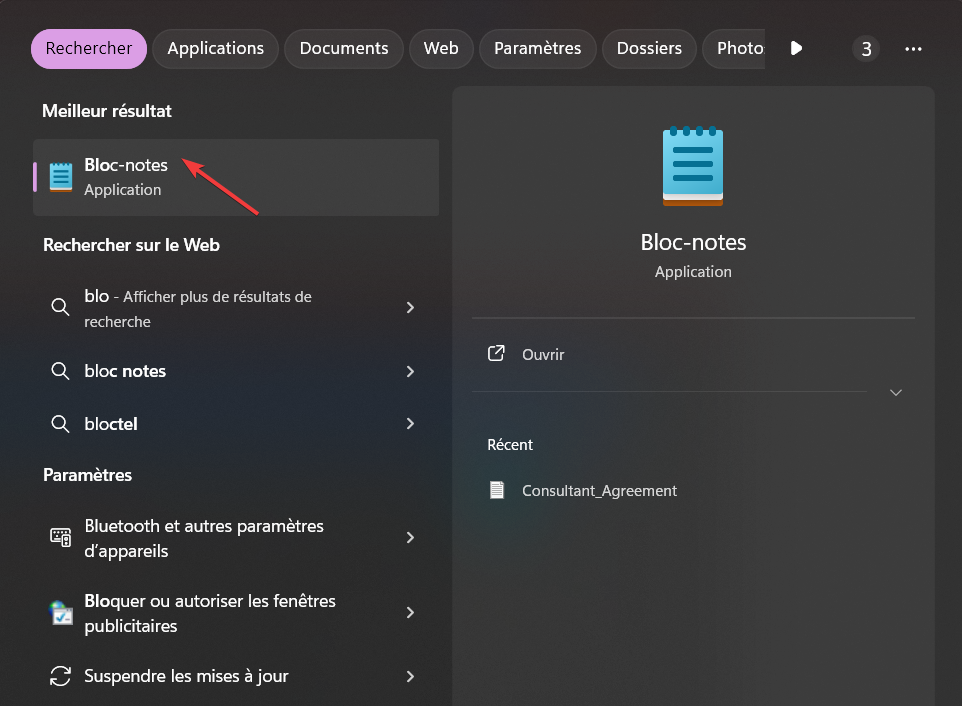
Task: Click the search icon beside bloctel
Action: pos(60,424)
